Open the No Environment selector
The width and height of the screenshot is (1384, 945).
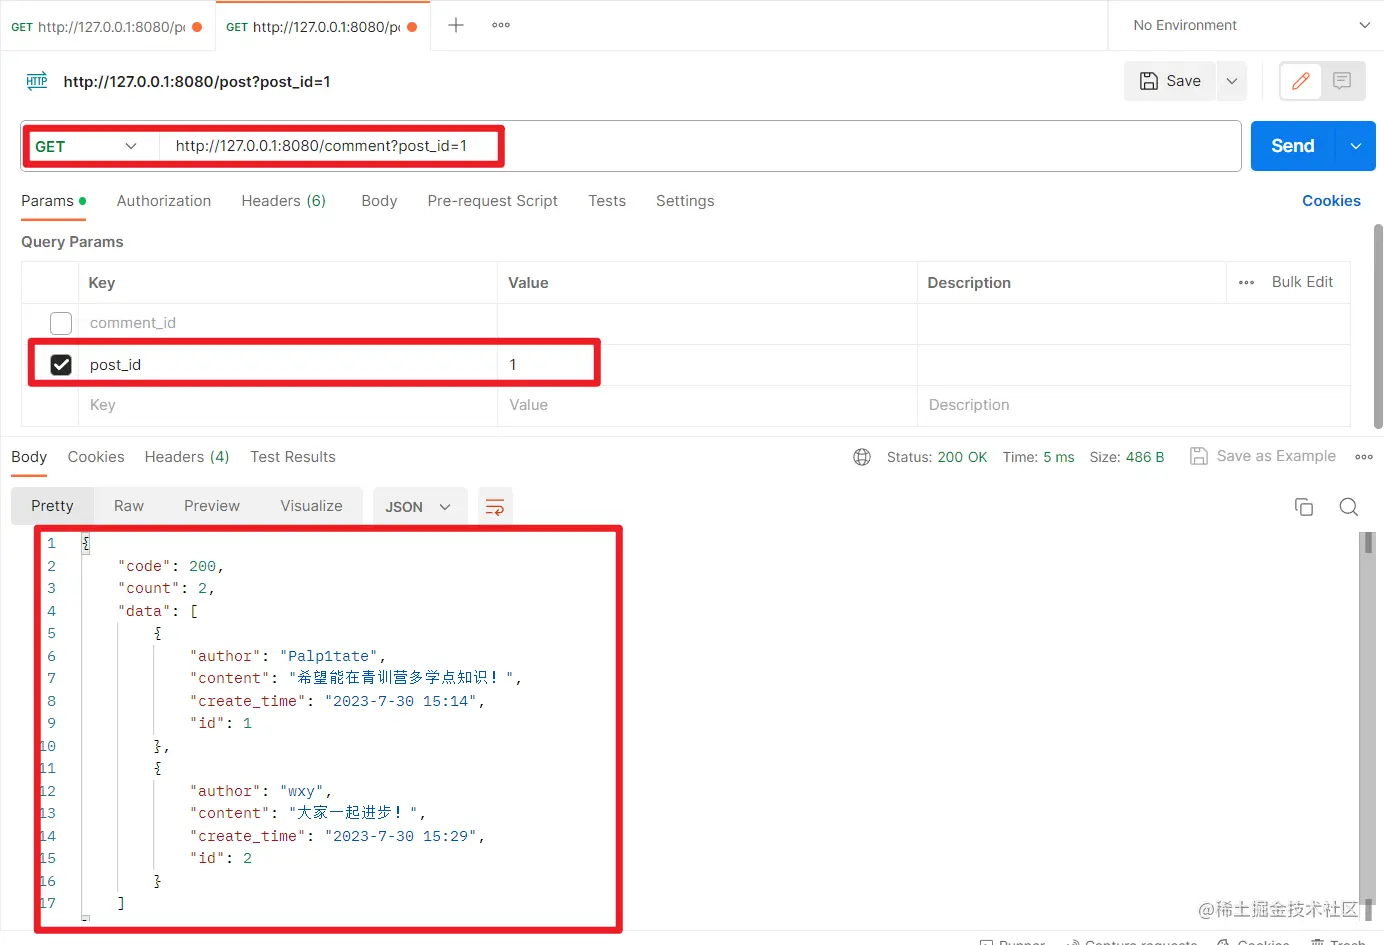[x=1250, y=25]
